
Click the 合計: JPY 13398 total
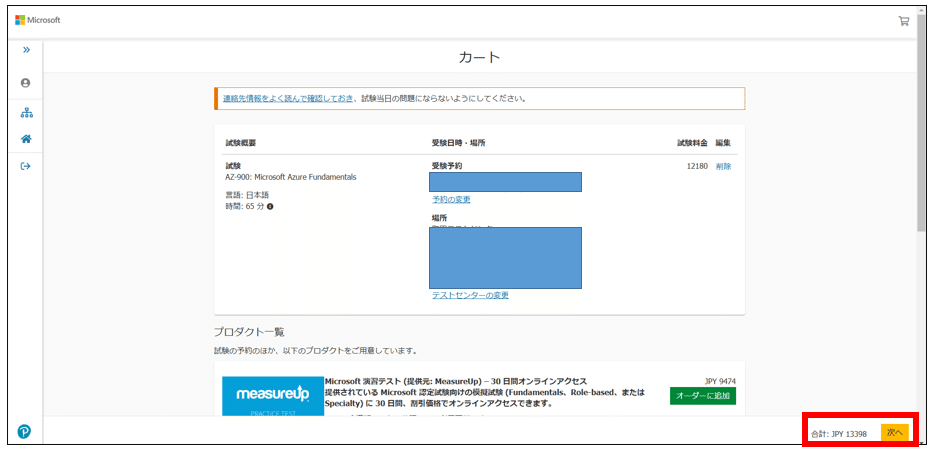[838, 433]
